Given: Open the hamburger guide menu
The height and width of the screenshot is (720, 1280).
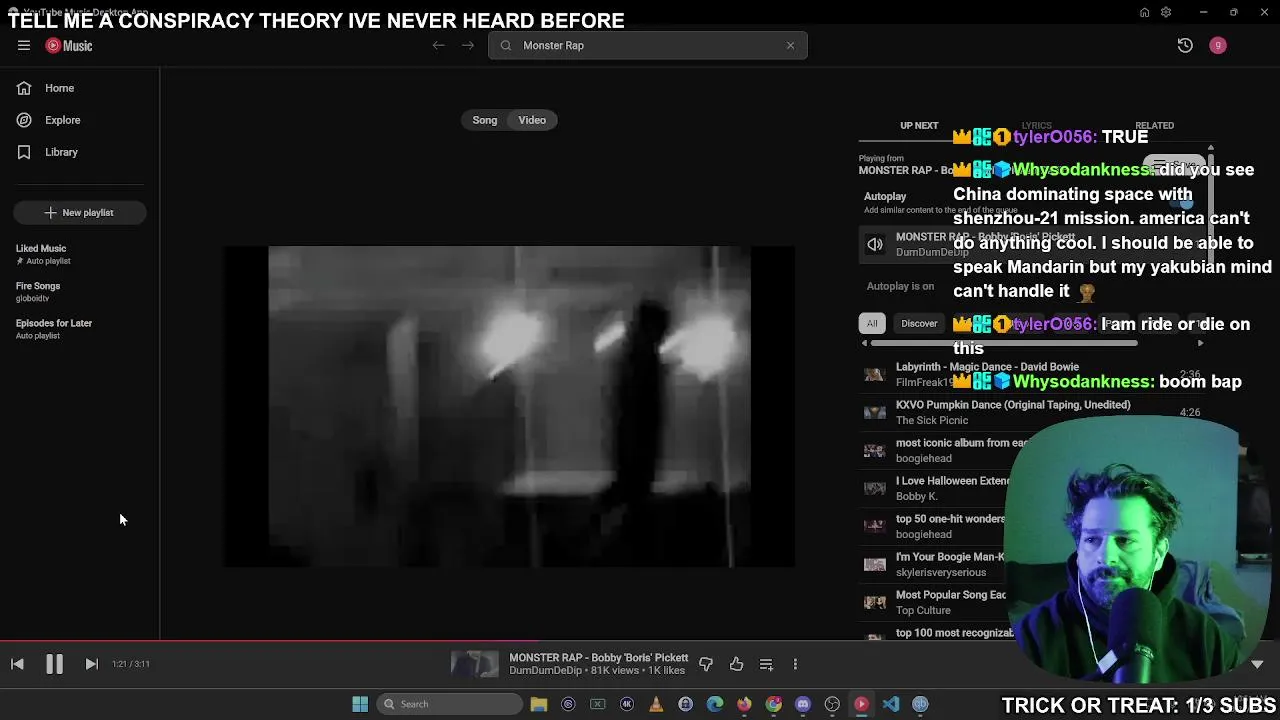Looking at the screenshot, I should point(23,45).
